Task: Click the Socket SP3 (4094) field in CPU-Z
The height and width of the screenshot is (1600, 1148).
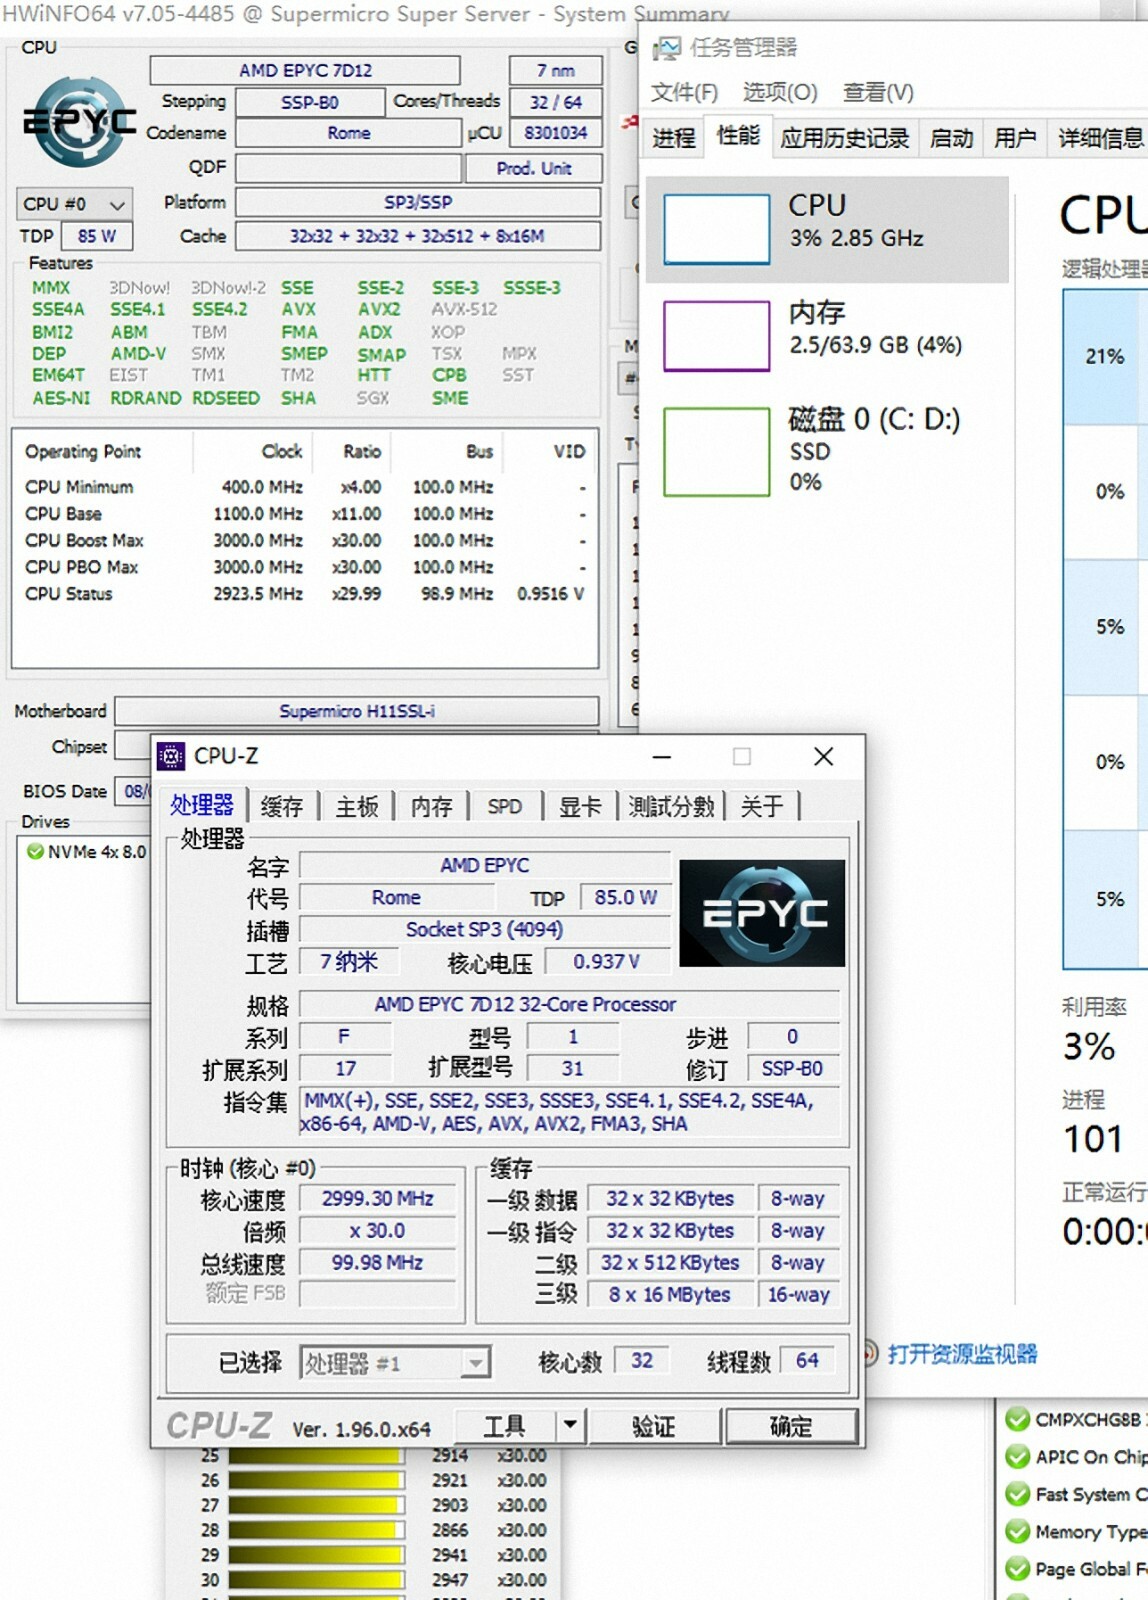Action: [x=485, y=930]
